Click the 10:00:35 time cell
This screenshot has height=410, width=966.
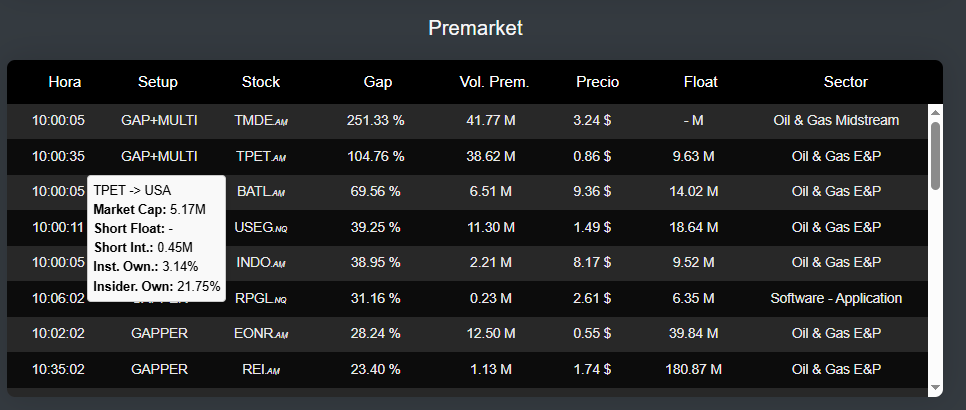(59, 156)
